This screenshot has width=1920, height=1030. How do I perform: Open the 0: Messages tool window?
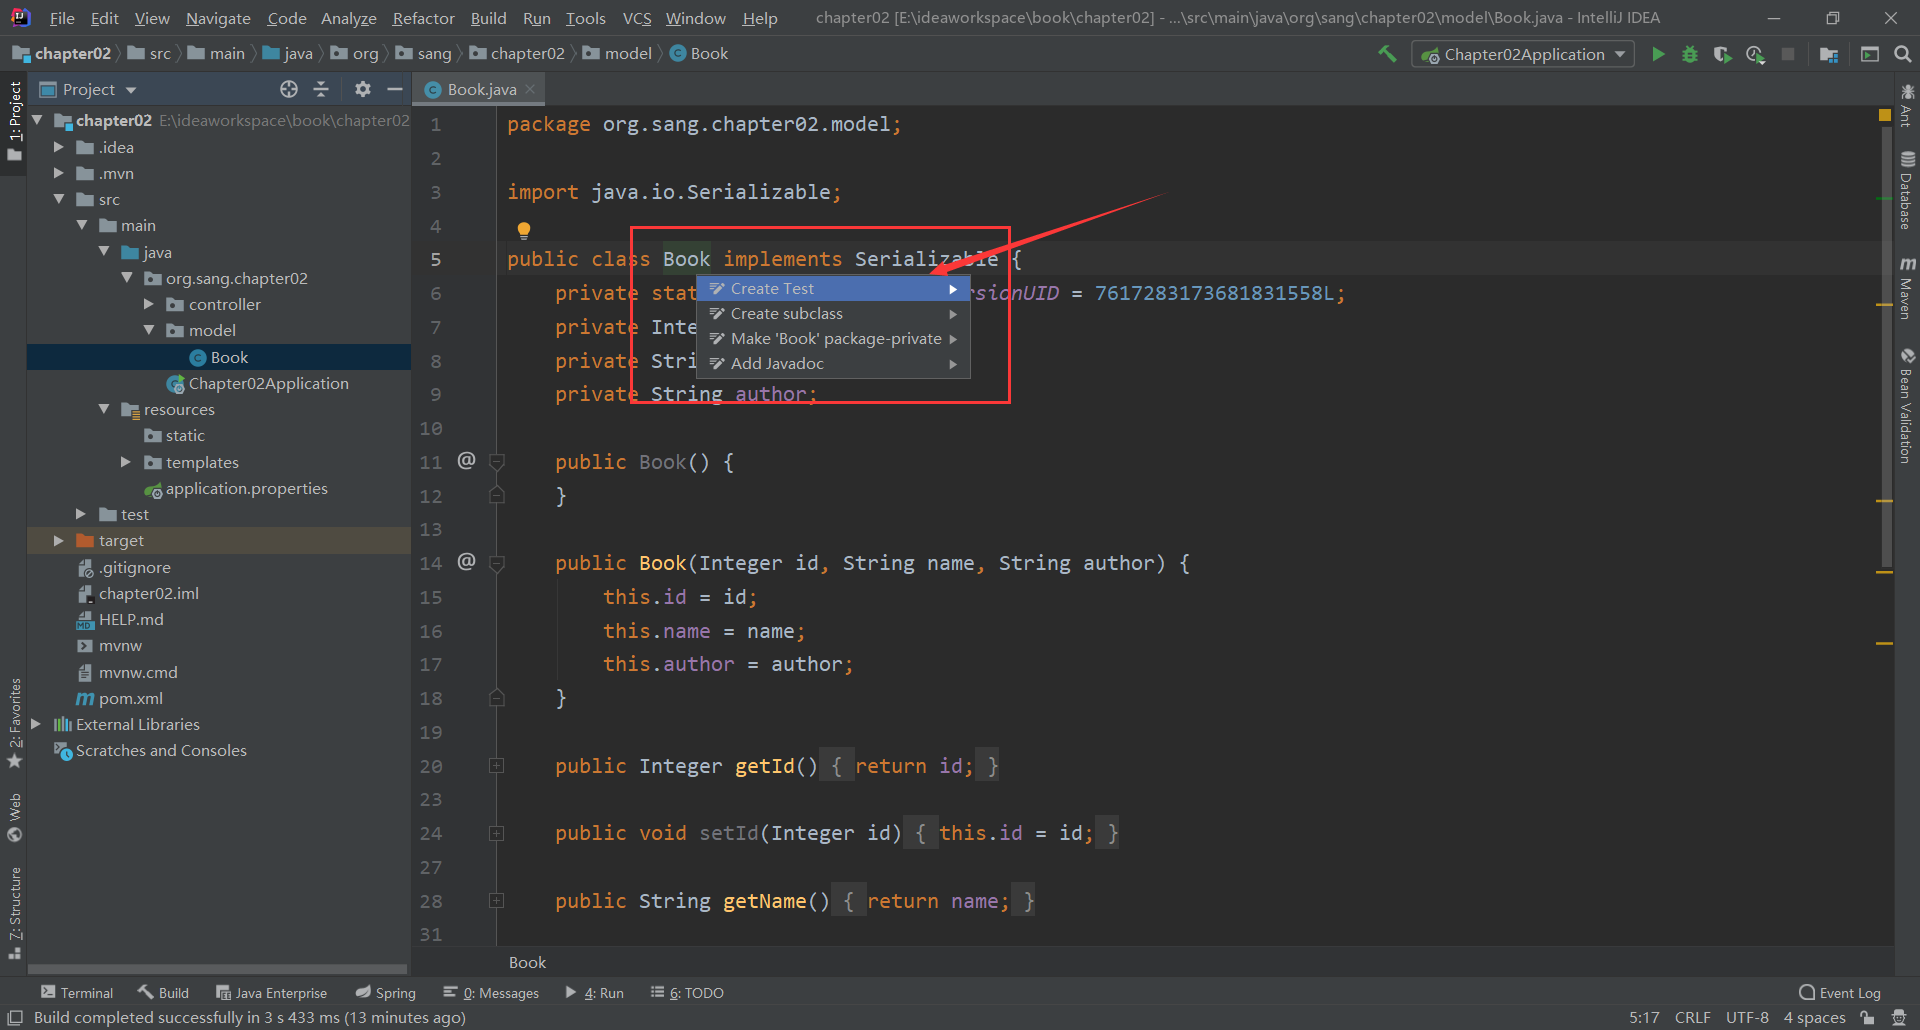491,992
